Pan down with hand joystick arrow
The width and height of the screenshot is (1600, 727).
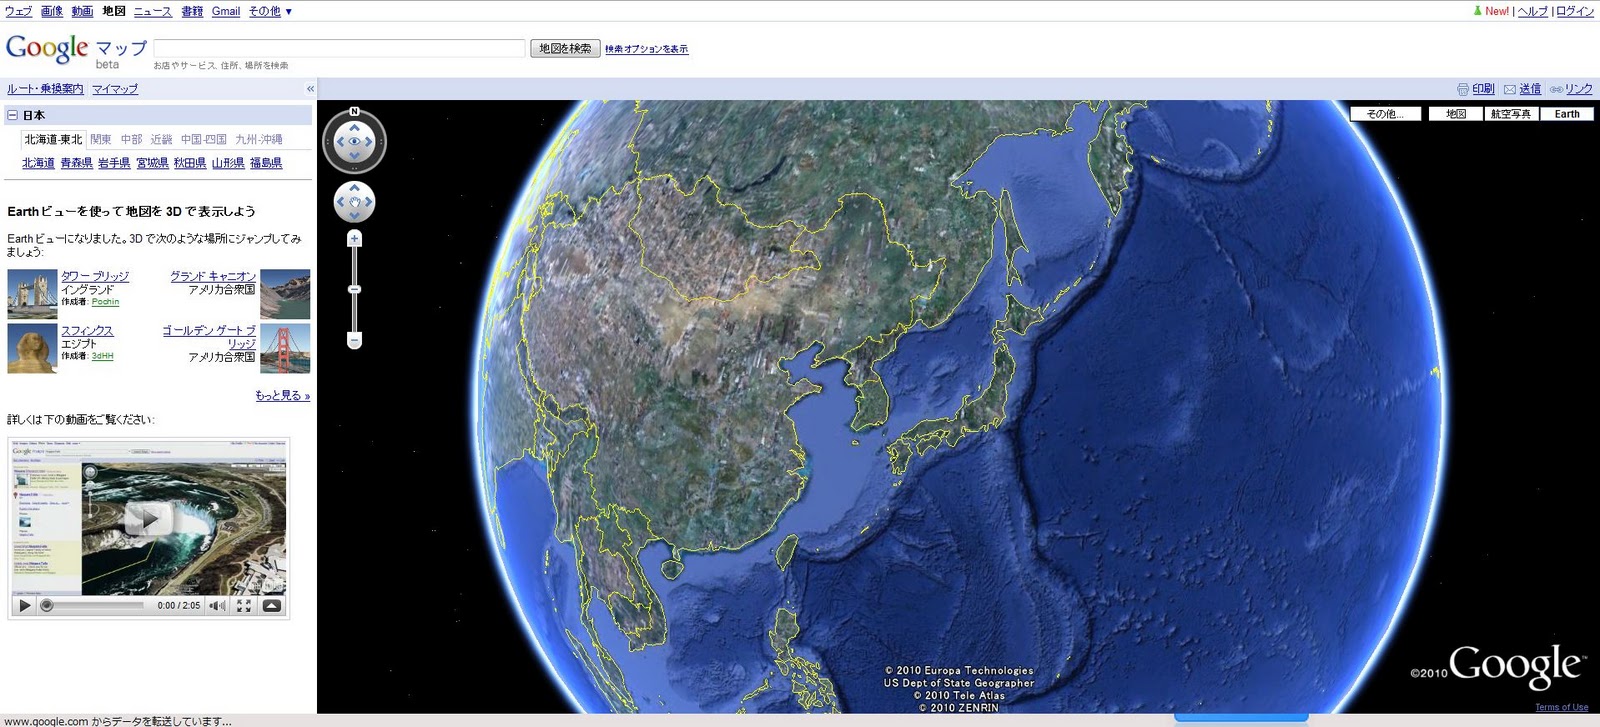[x=354, y=215]
